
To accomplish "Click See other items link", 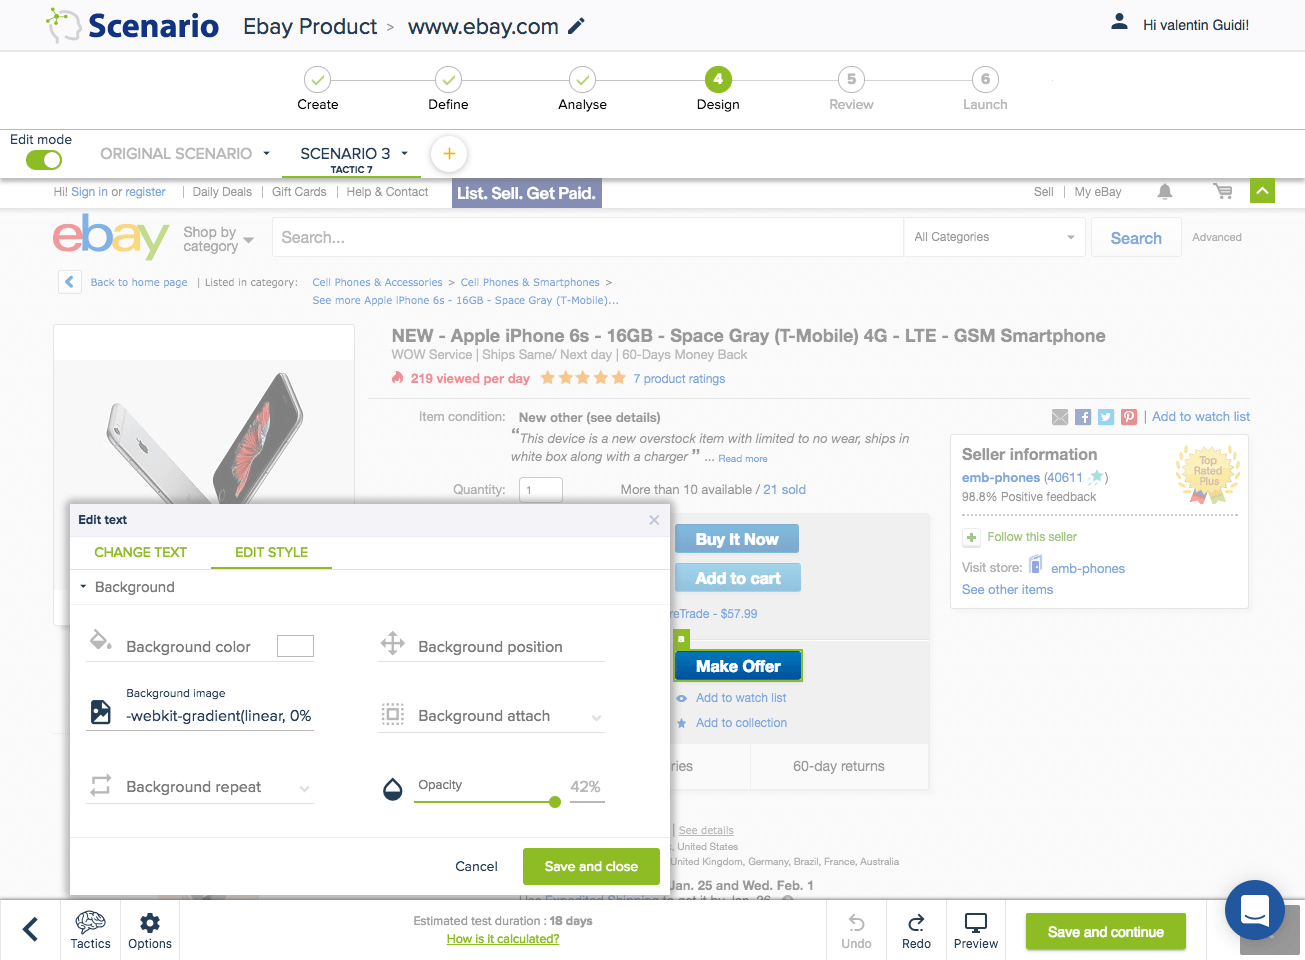I will pyautogui.click(x=1007, y=590).
